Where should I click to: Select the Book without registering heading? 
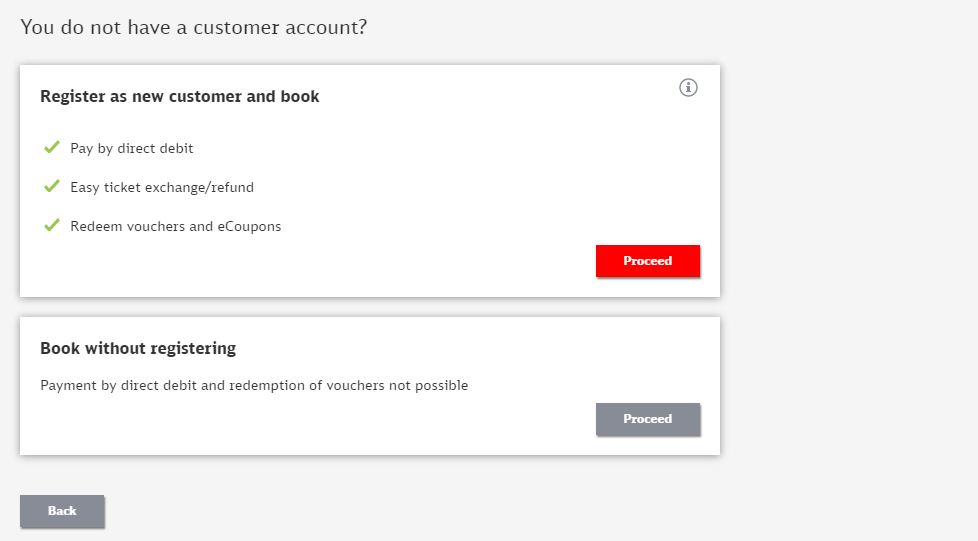[x=138, y=349]
